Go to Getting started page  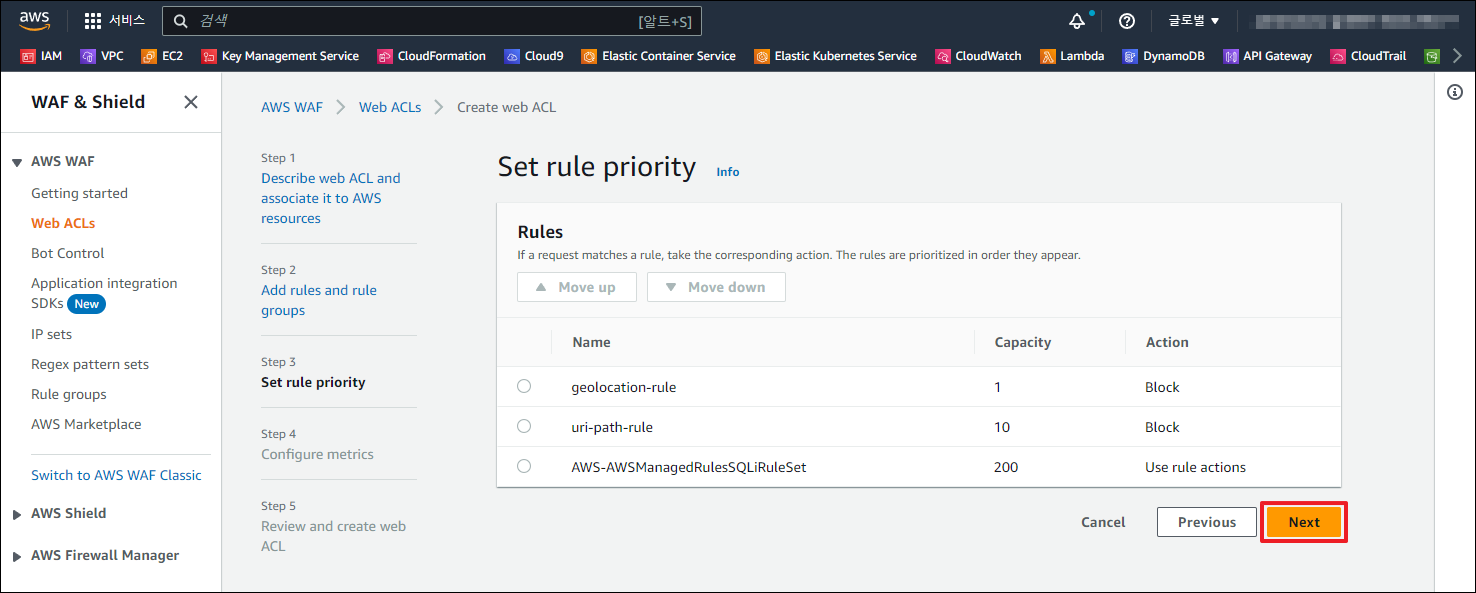click(79, 193)
